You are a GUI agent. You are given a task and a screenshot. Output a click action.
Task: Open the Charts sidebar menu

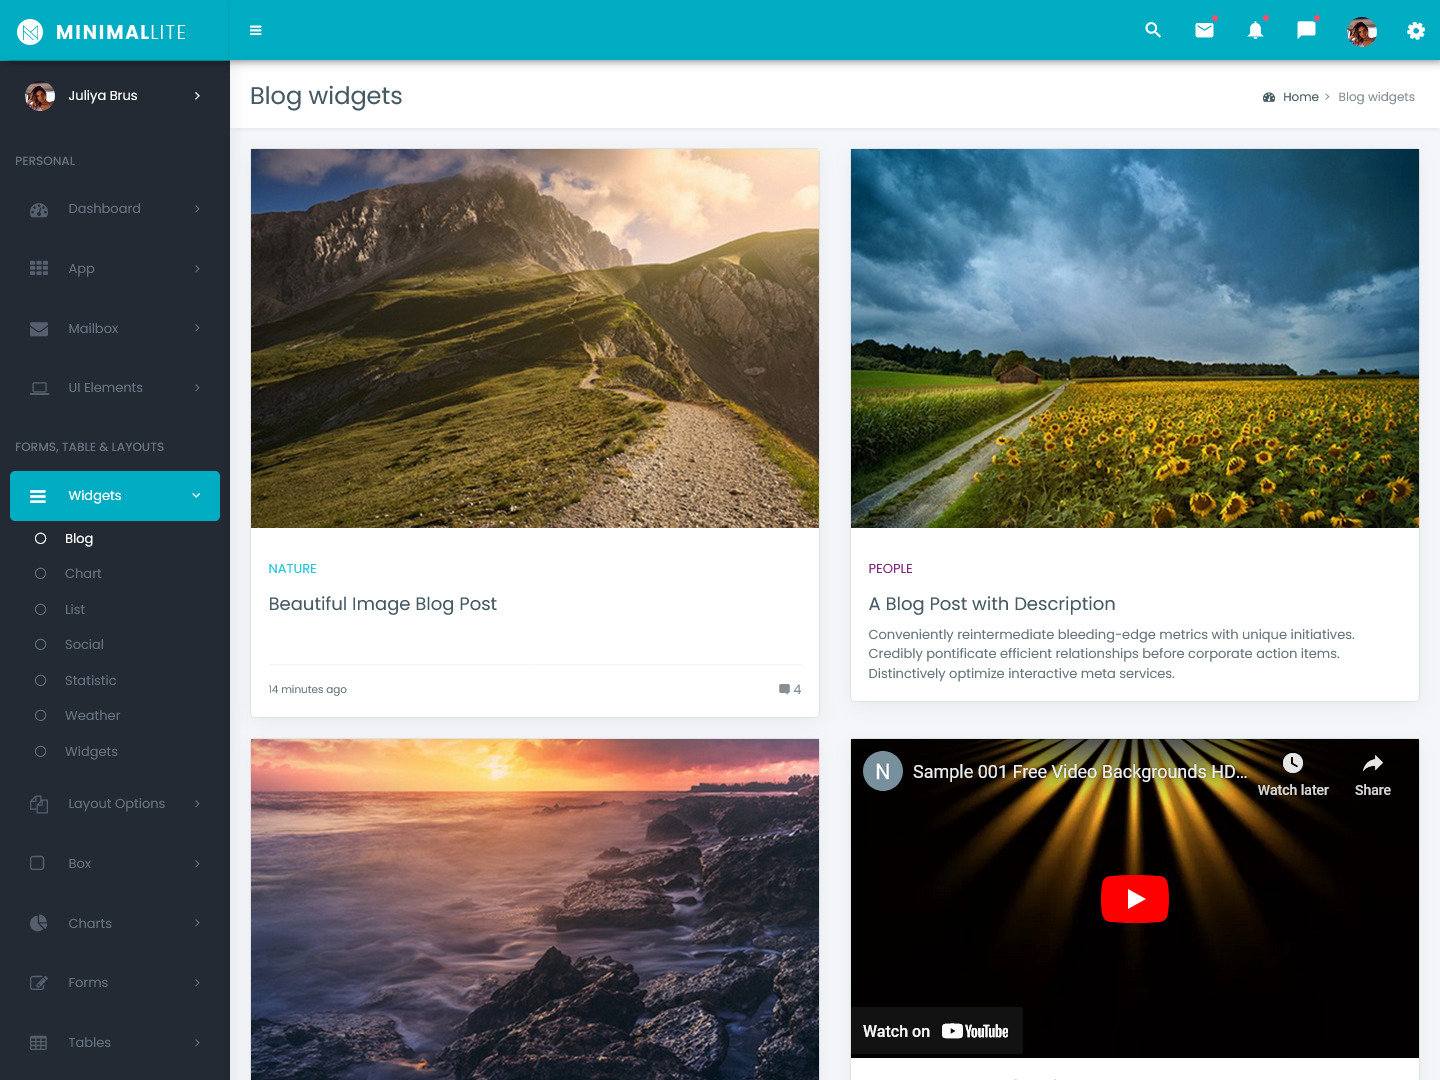click(x=115, y=924)
